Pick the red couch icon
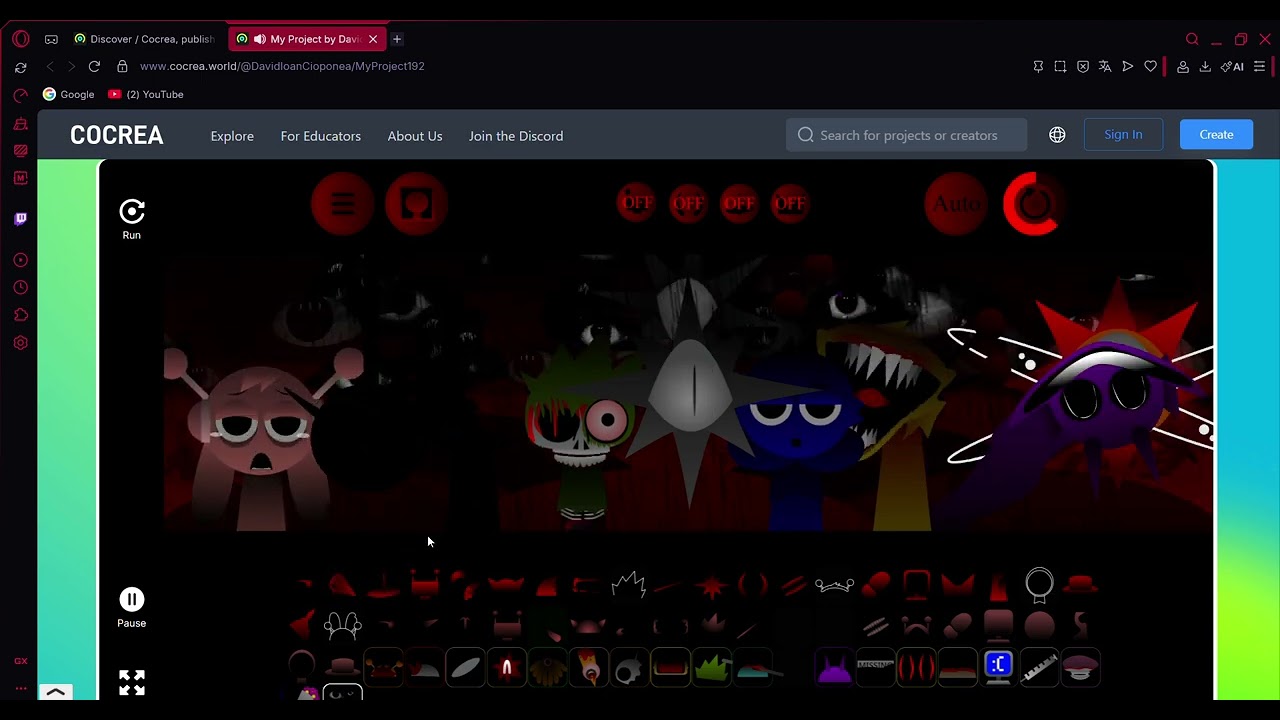Screen dimensions: 1280x720 pyautogui.click(x=670, y=666)
